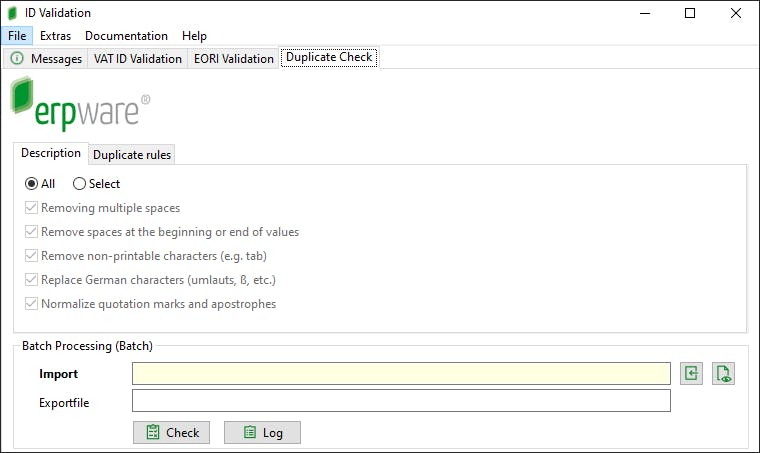Open the Extras menu
This screenshot has height=453, width=760.
tap(55, 36)
